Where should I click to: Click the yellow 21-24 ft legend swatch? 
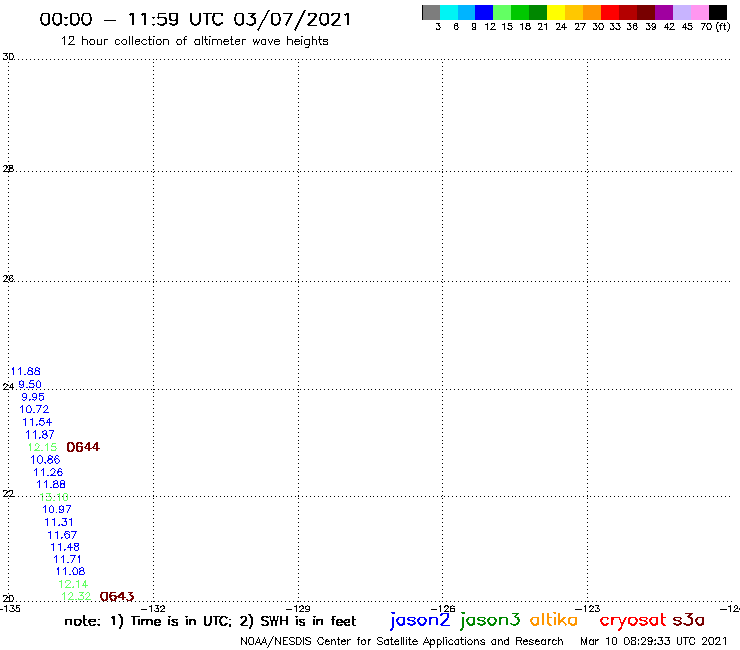(x=556, y=12)
